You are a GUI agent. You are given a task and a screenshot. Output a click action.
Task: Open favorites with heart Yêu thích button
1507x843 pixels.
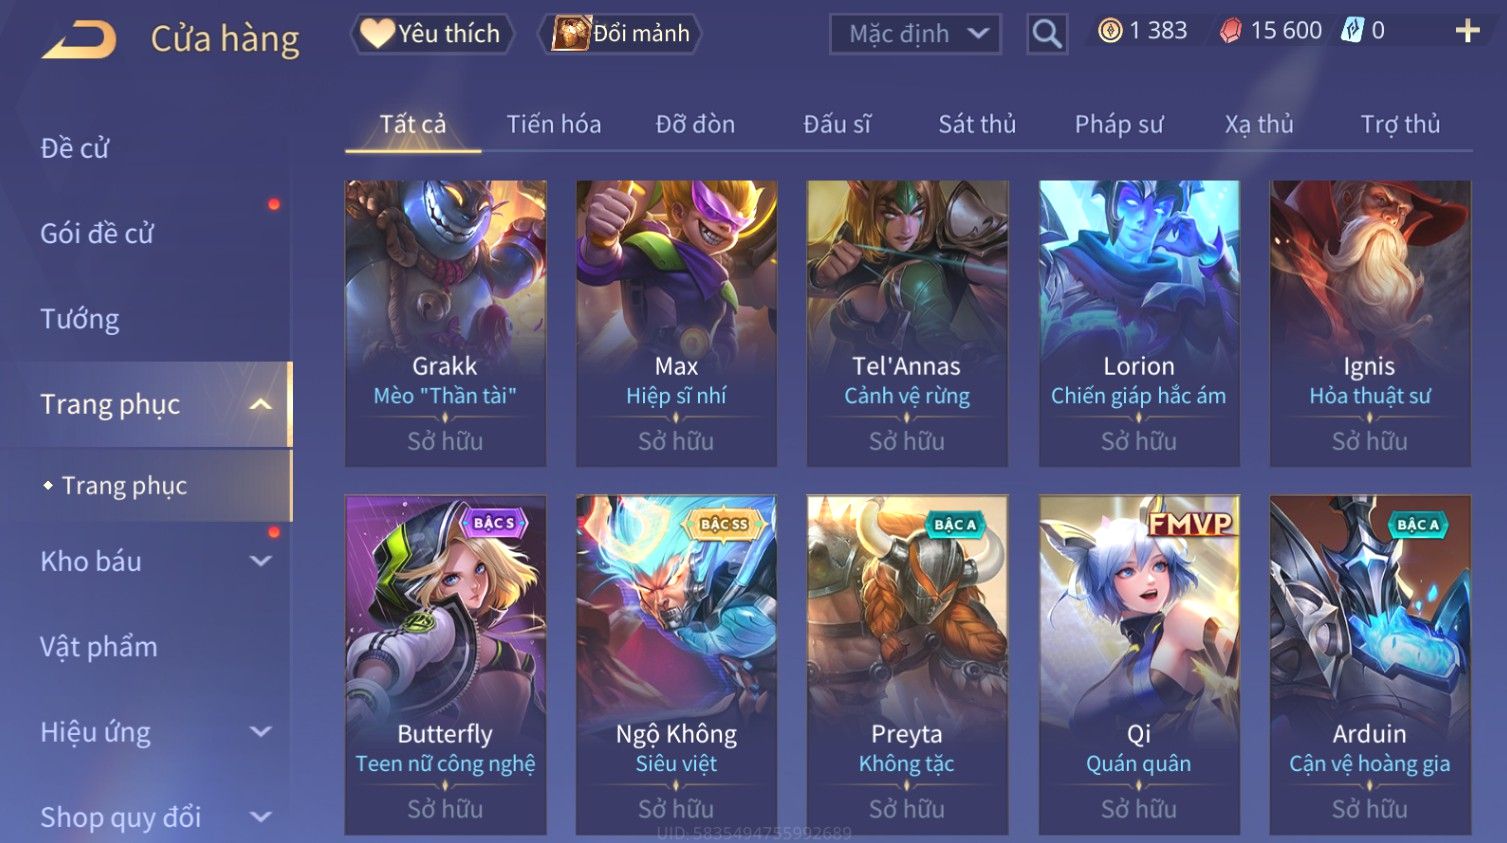click(x=431, y=33)
